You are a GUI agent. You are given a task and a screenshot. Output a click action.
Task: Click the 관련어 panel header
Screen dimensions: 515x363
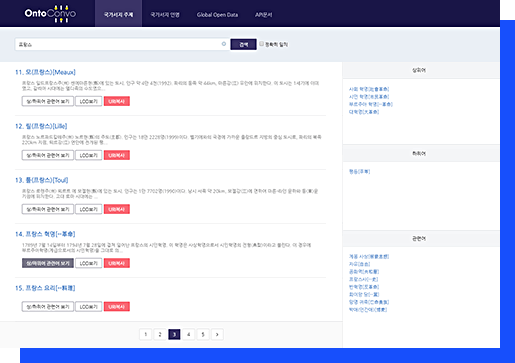[x=421, y=239]
